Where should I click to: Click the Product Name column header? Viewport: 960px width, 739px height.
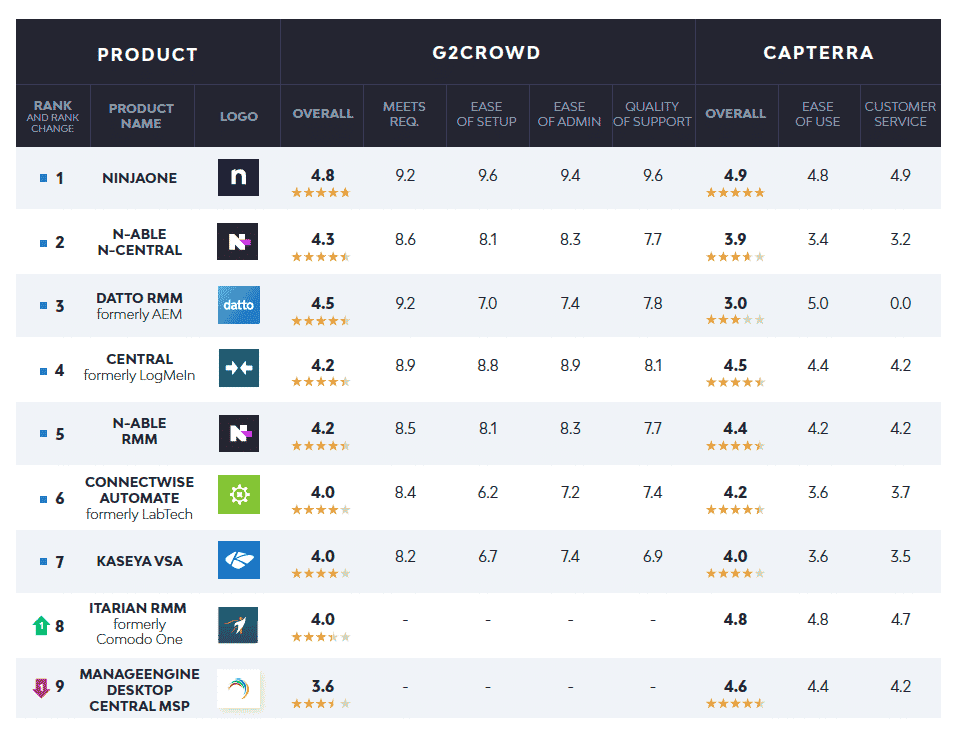pyautogui.click(x=141, y=116)
